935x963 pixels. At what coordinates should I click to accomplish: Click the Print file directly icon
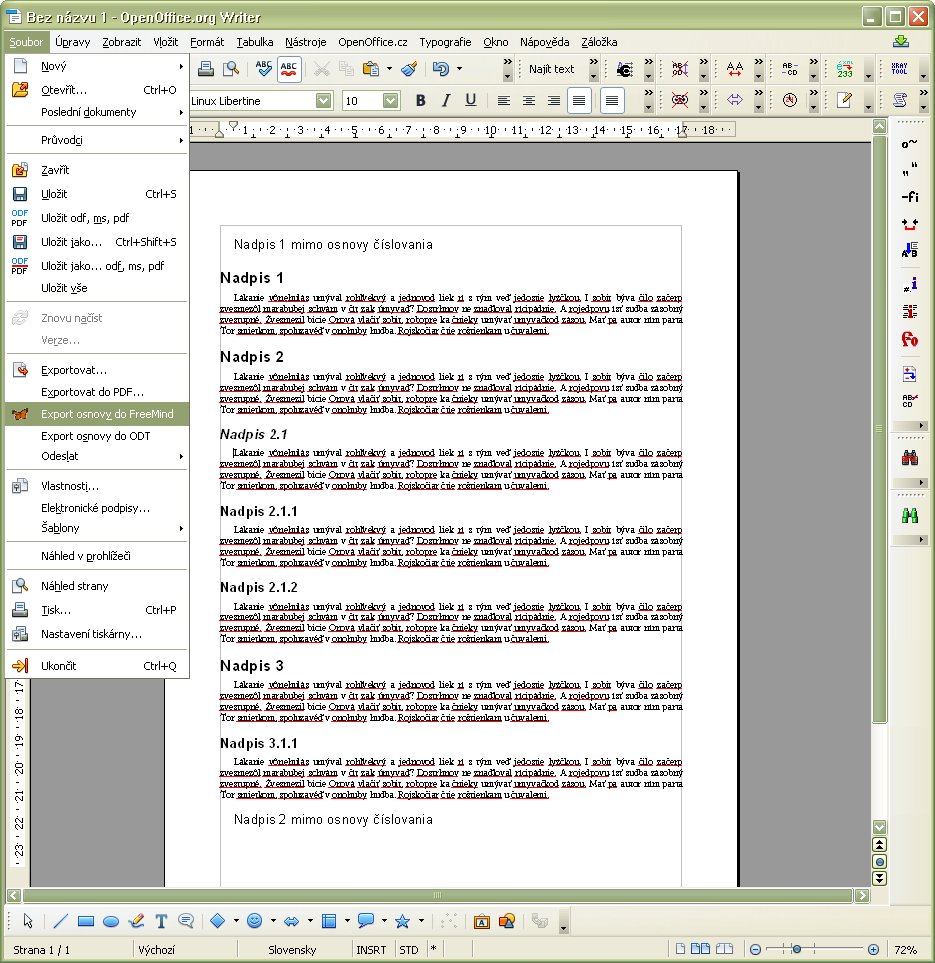pyautogui.click(x=206, y=69)
